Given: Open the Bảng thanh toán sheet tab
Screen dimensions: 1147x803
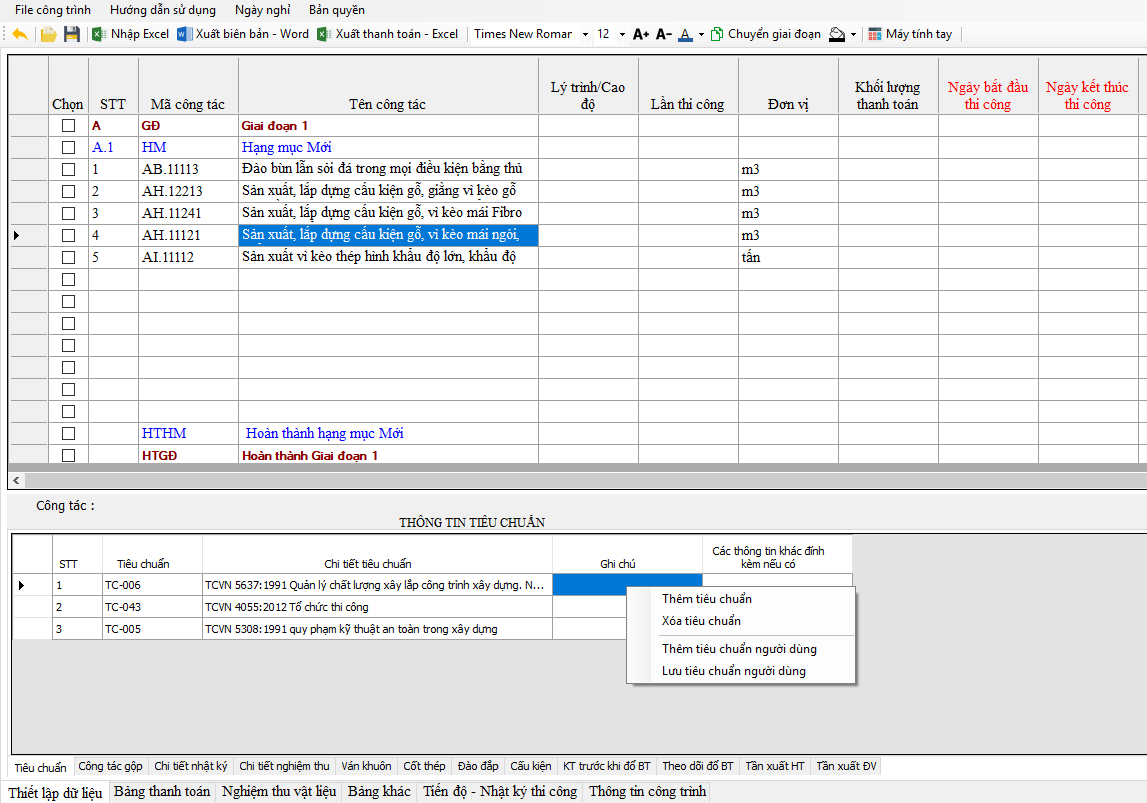Looking at the screenshot, I should tap(162, 792).
